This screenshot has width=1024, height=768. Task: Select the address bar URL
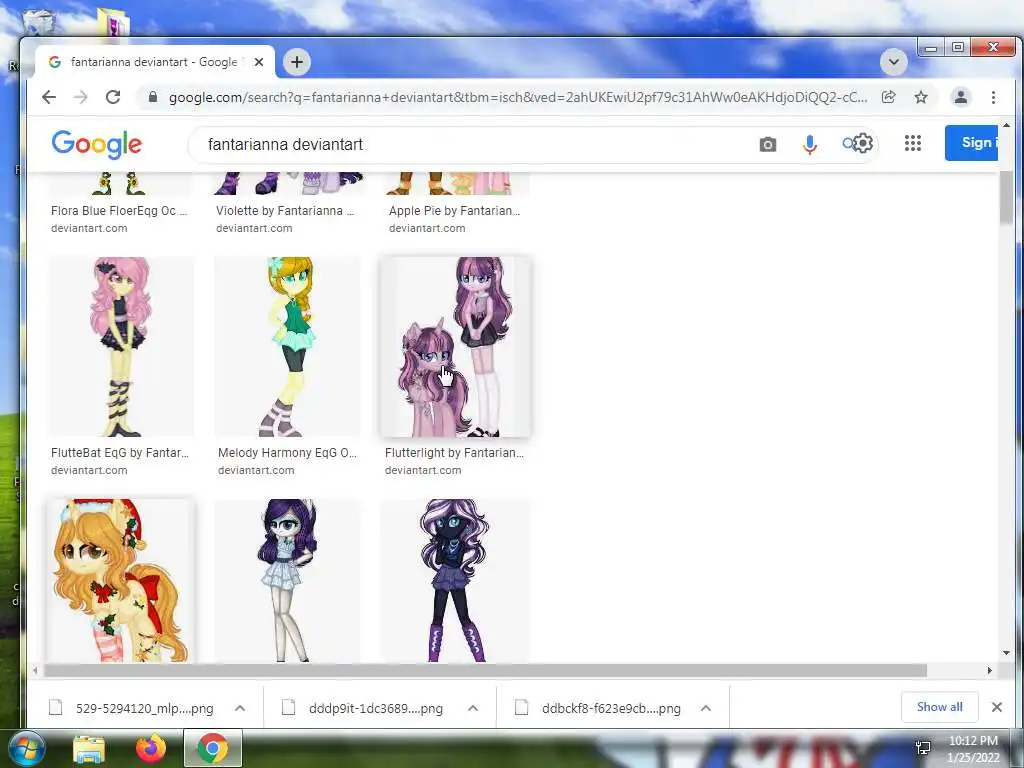[517, 97]
